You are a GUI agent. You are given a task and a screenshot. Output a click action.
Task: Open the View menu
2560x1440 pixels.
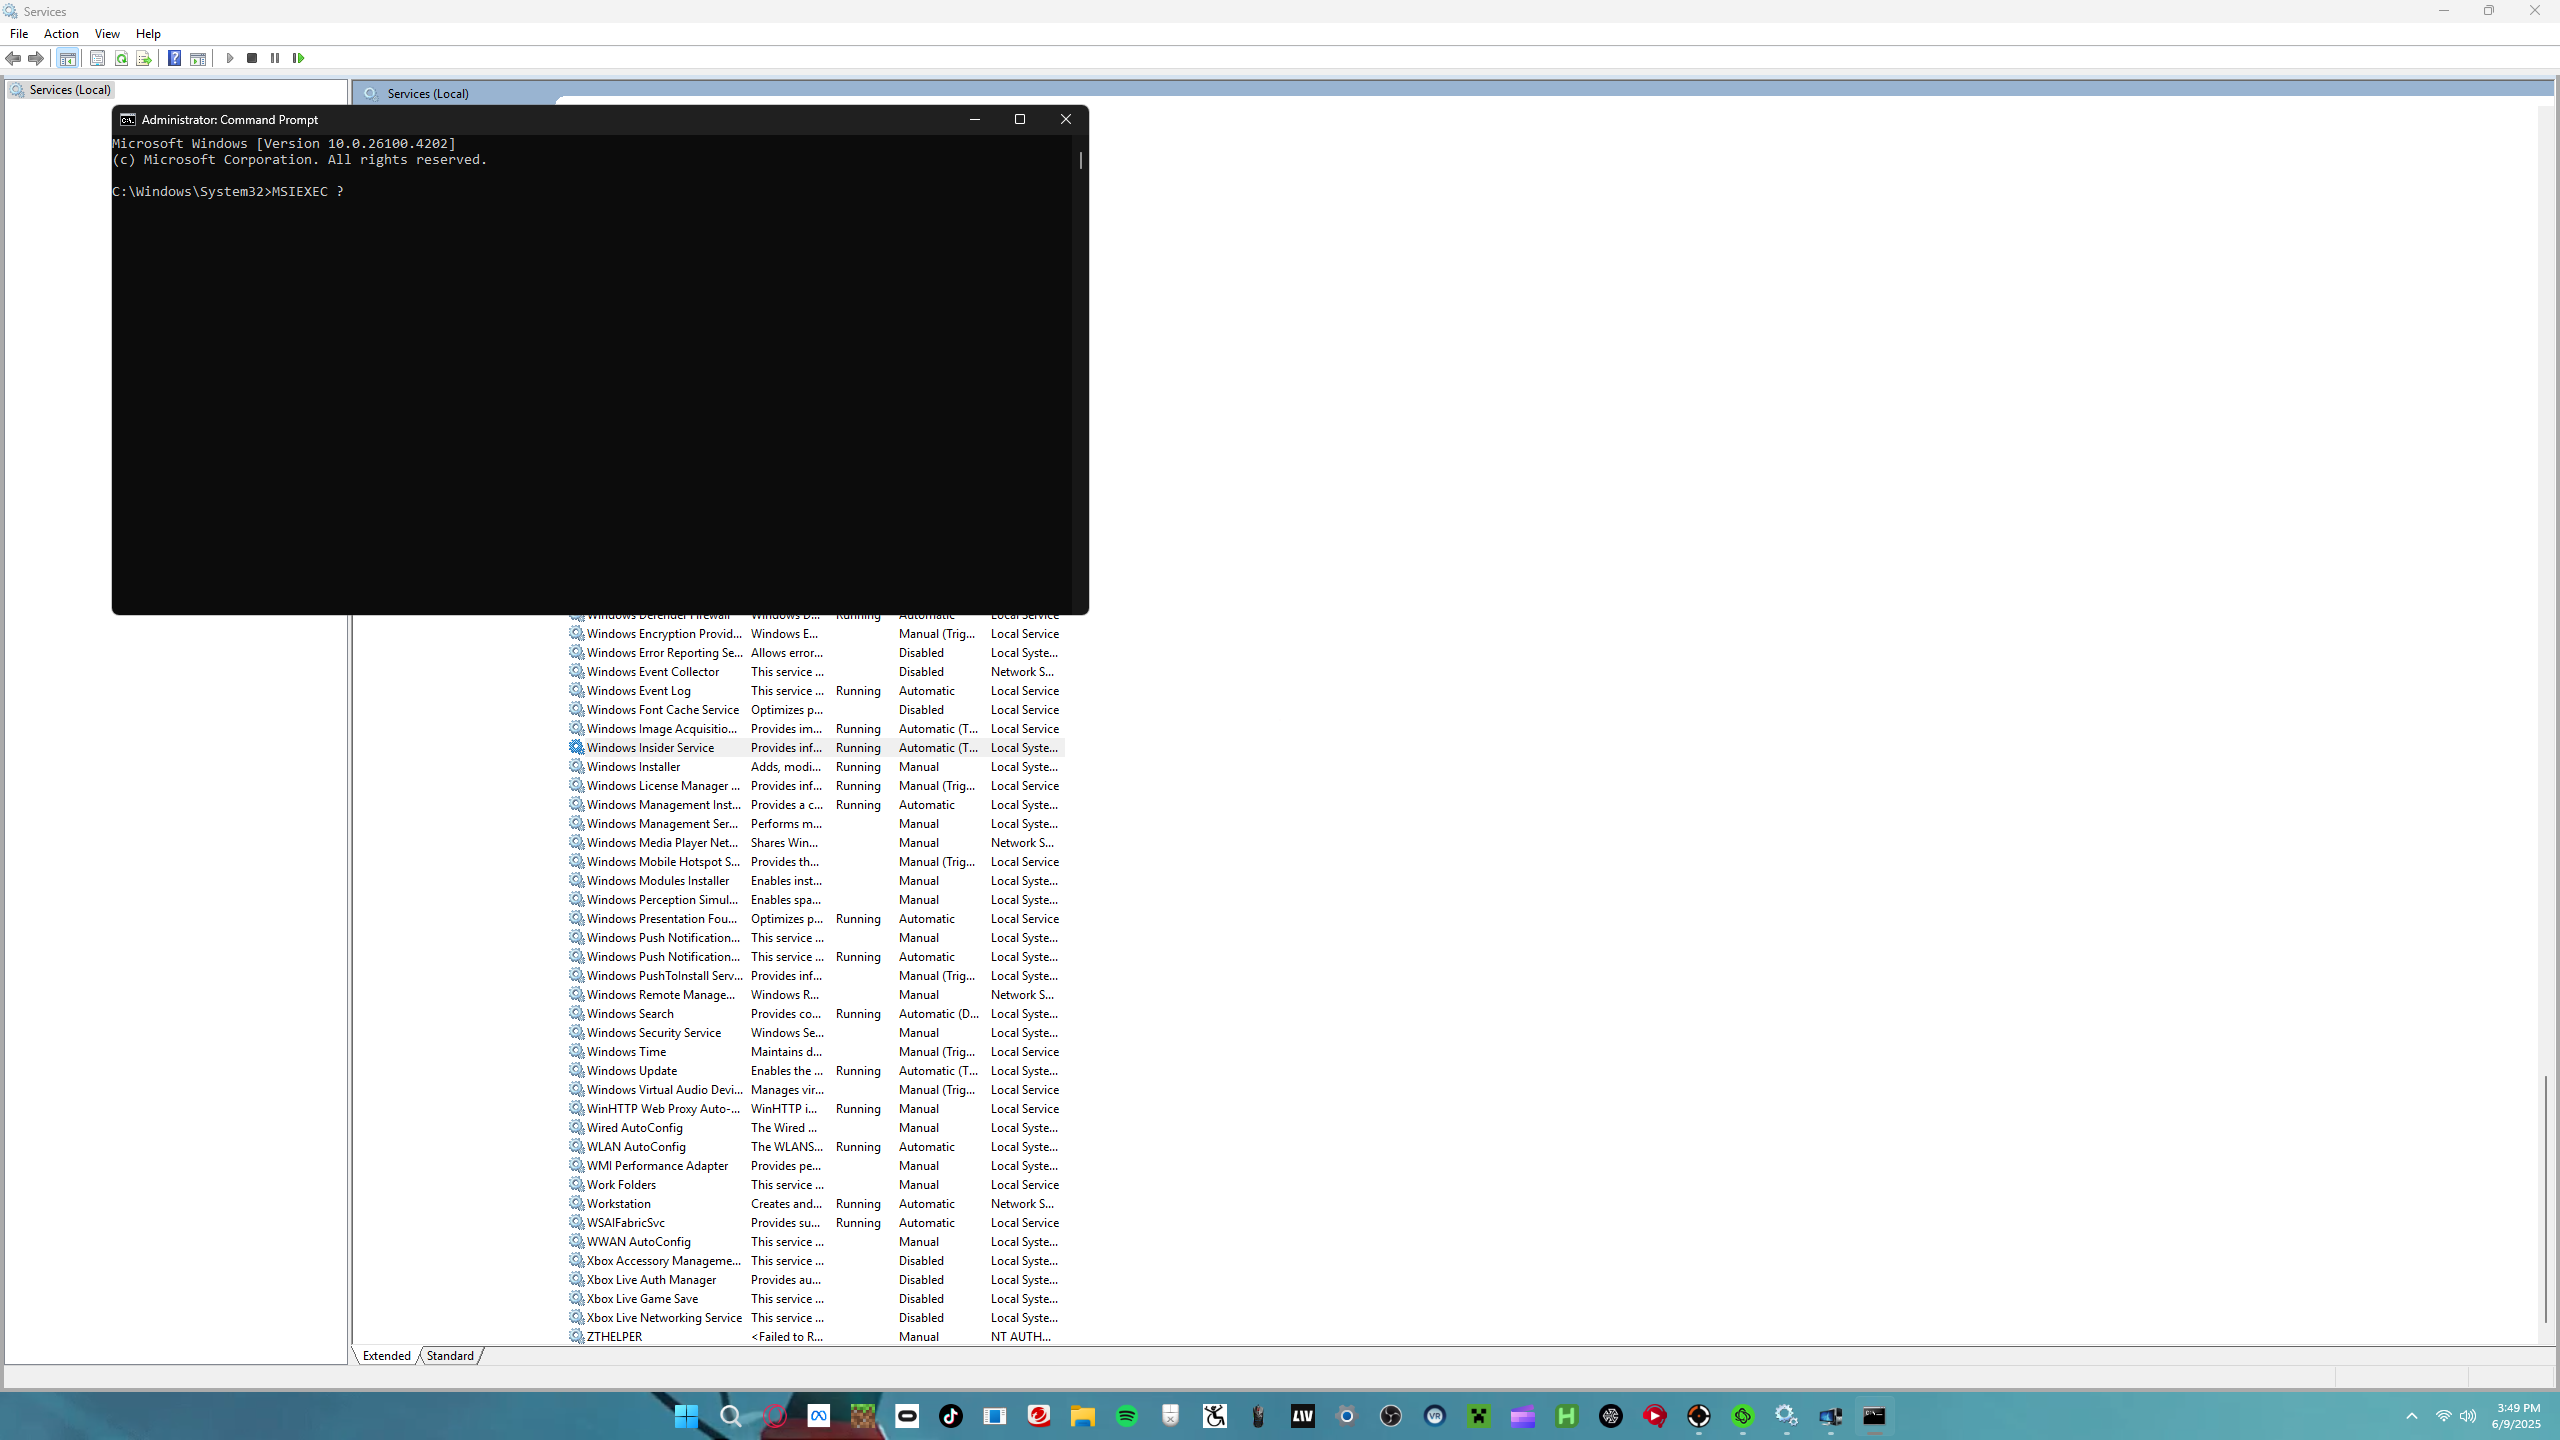107,34
